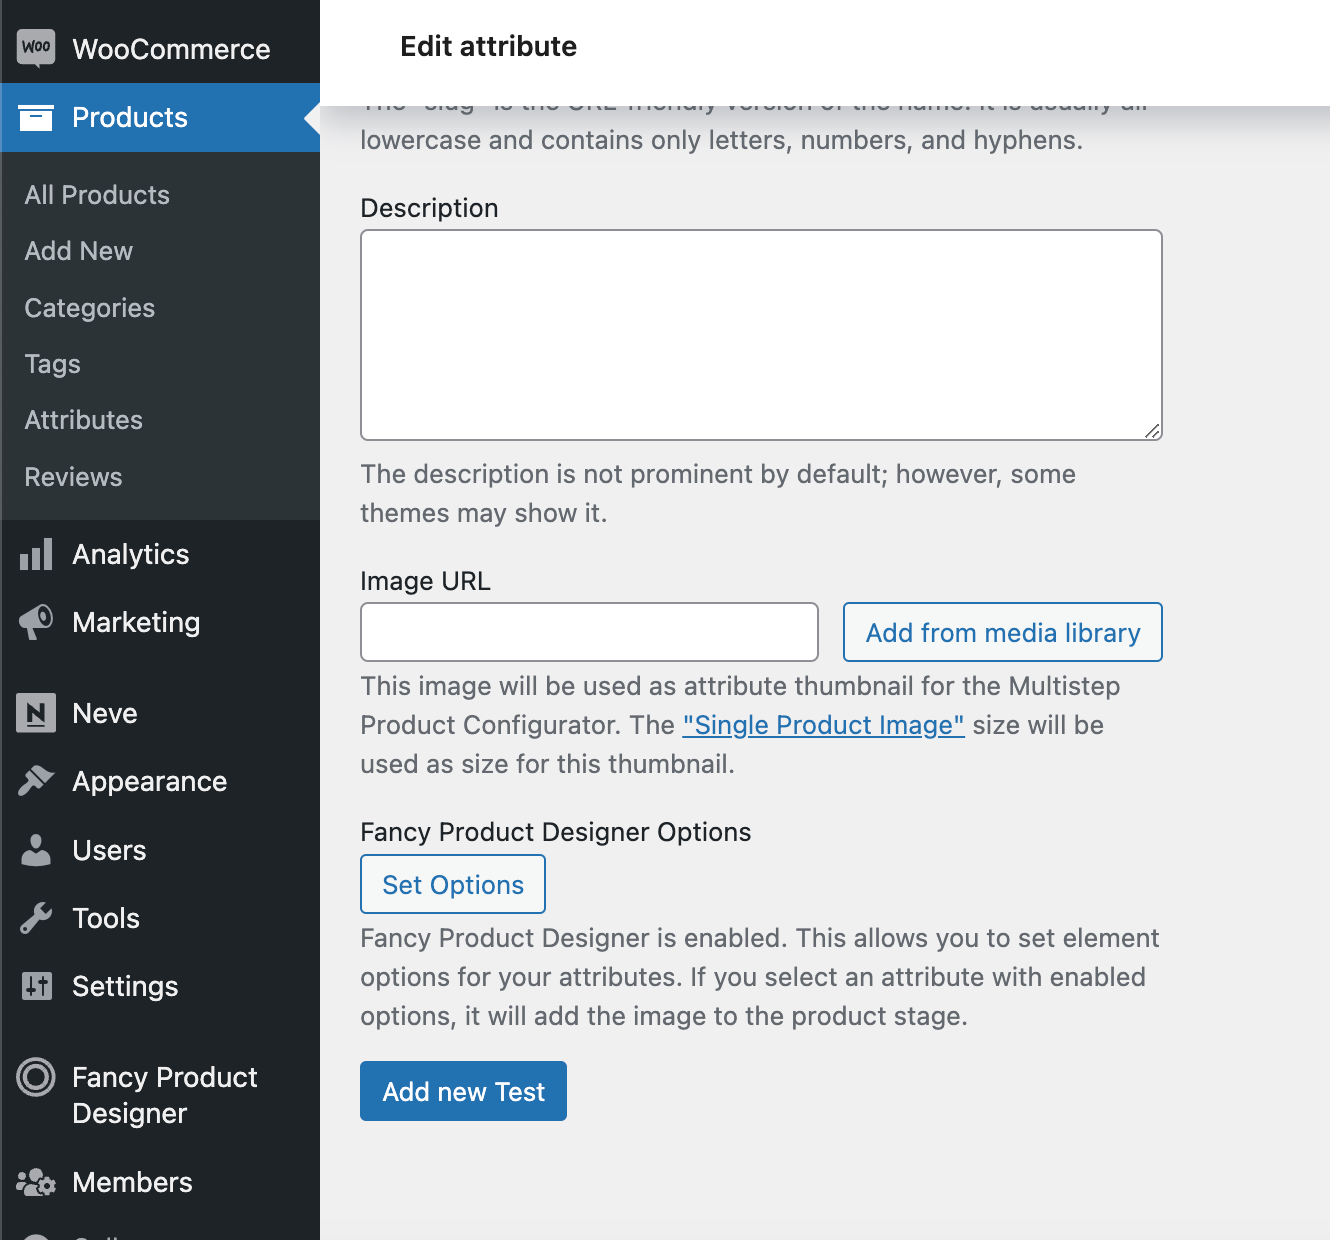The width and height of the screenshot is (1330, 1240).
Task: Click the Neve theme icon
Action: pyautogui.click(x=36, y=713)
